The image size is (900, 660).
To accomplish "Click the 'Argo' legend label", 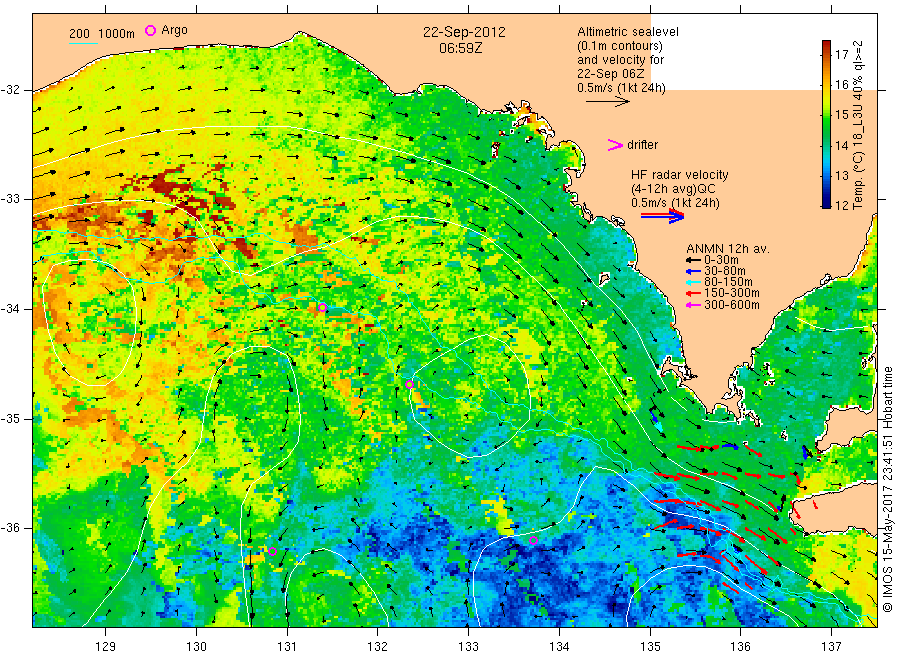I will pyautogui.click(x=174, y=30).
